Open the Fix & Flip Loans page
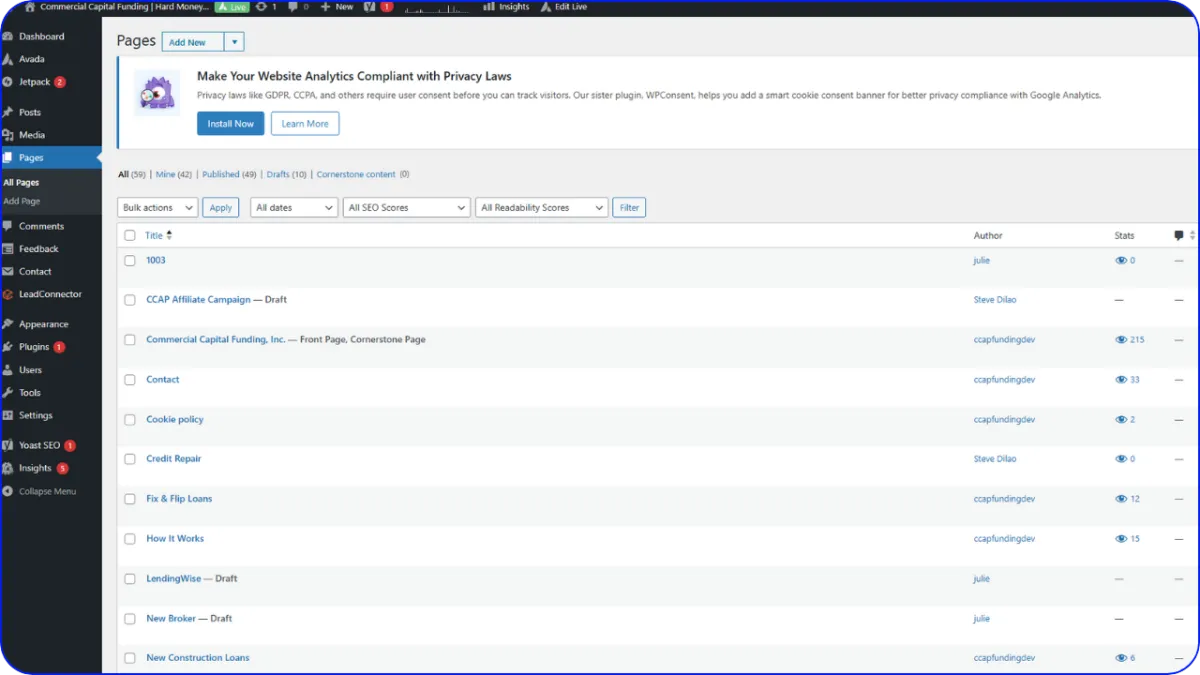Screen dimensions: 1200x675 click(179, 498)
